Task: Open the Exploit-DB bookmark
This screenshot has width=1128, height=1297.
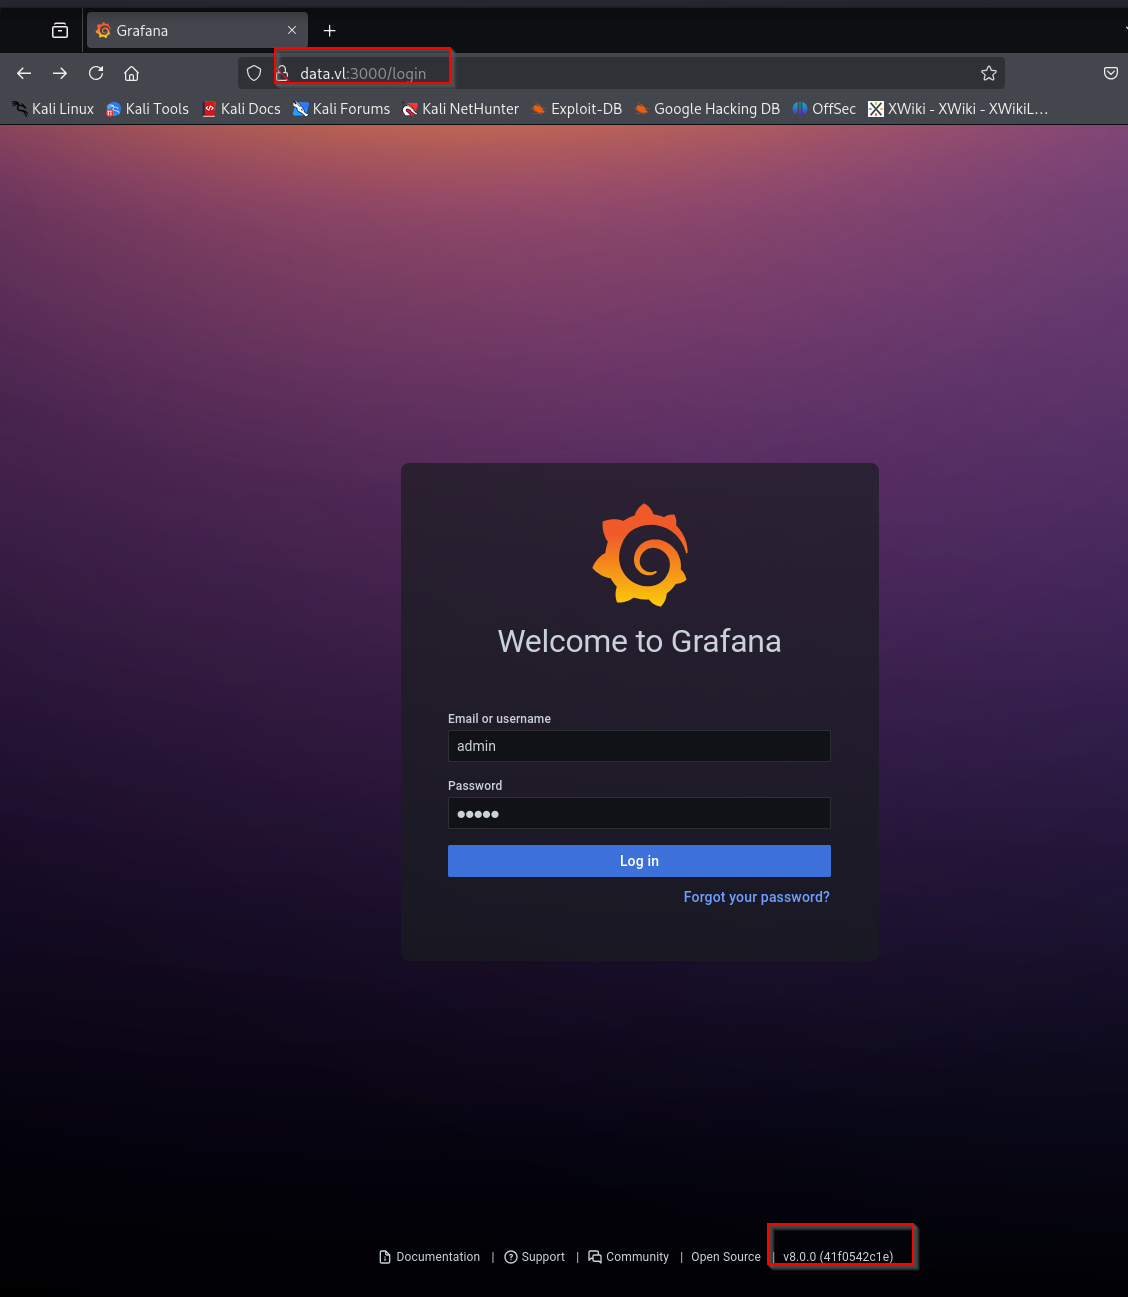Action: [576, 109]
